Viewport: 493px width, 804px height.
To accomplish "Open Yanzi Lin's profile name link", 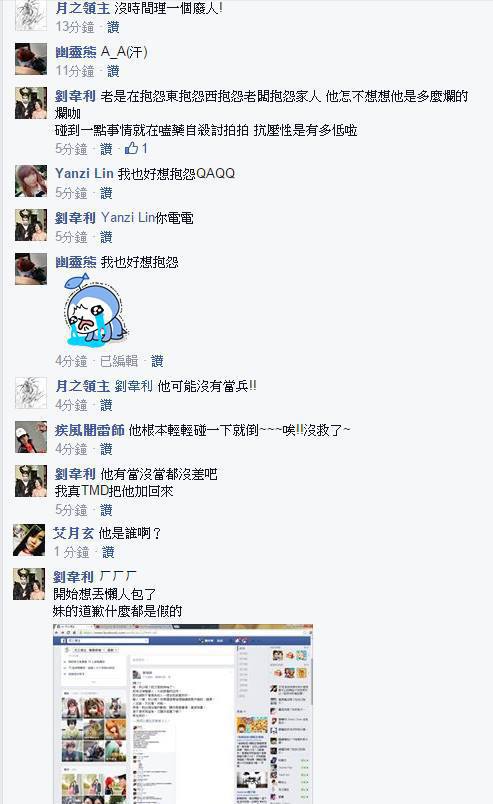I will pyautogui.click(x=84, y=173).
